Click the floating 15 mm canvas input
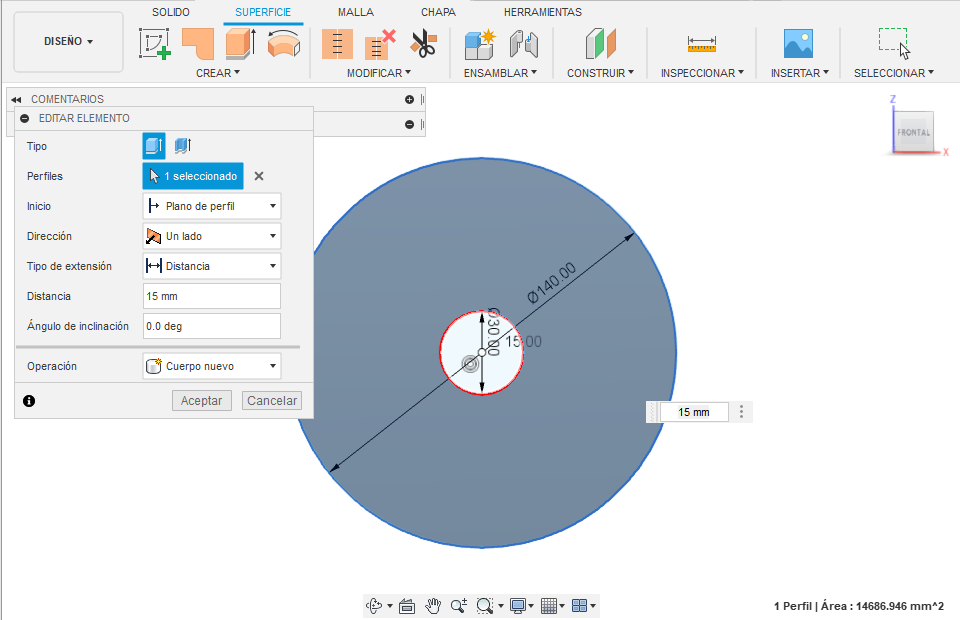 pos(694,412)
